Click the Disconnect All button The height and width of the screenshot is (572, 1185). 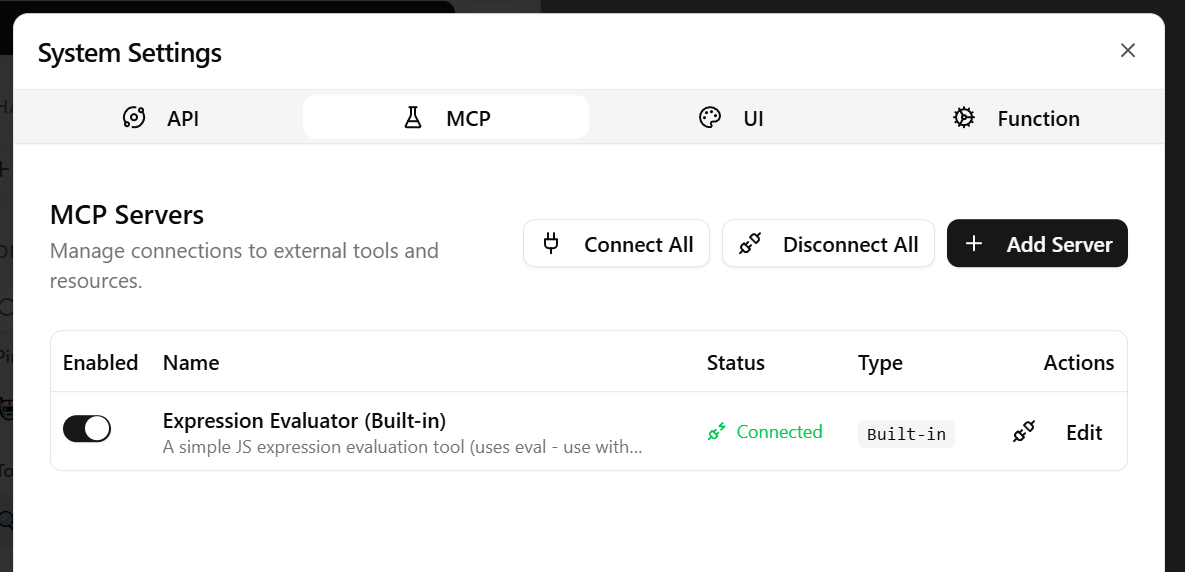coord(828,243)
